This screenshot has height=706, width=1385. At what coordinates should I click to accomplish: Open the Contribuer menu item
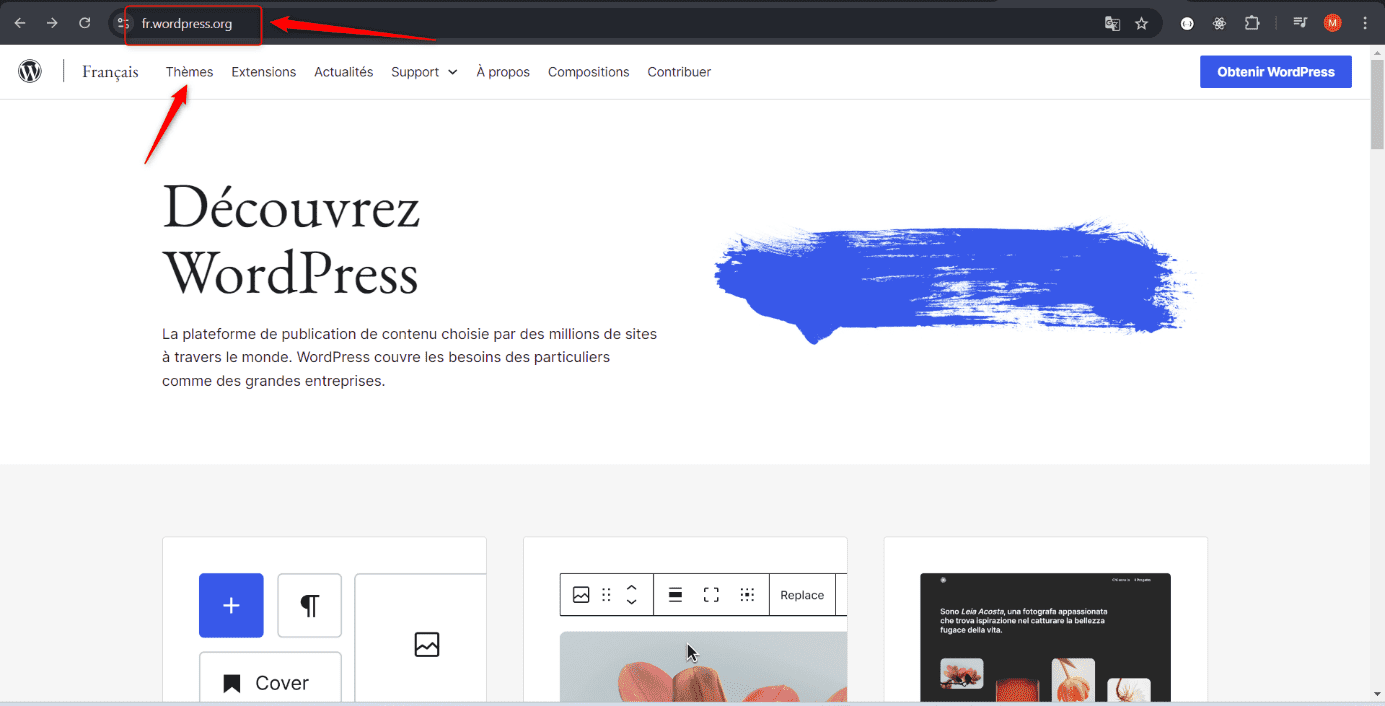pos(679,72)
